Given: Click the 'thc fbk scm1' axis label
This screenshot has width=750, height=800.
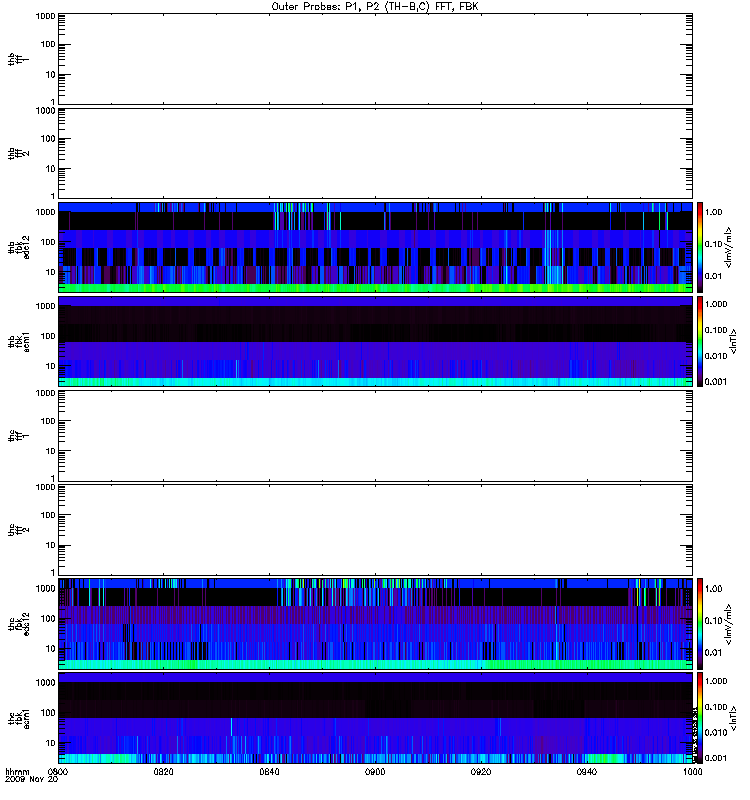Looking at the screenshot, I should pyautogui.click(x=18, y=718).
